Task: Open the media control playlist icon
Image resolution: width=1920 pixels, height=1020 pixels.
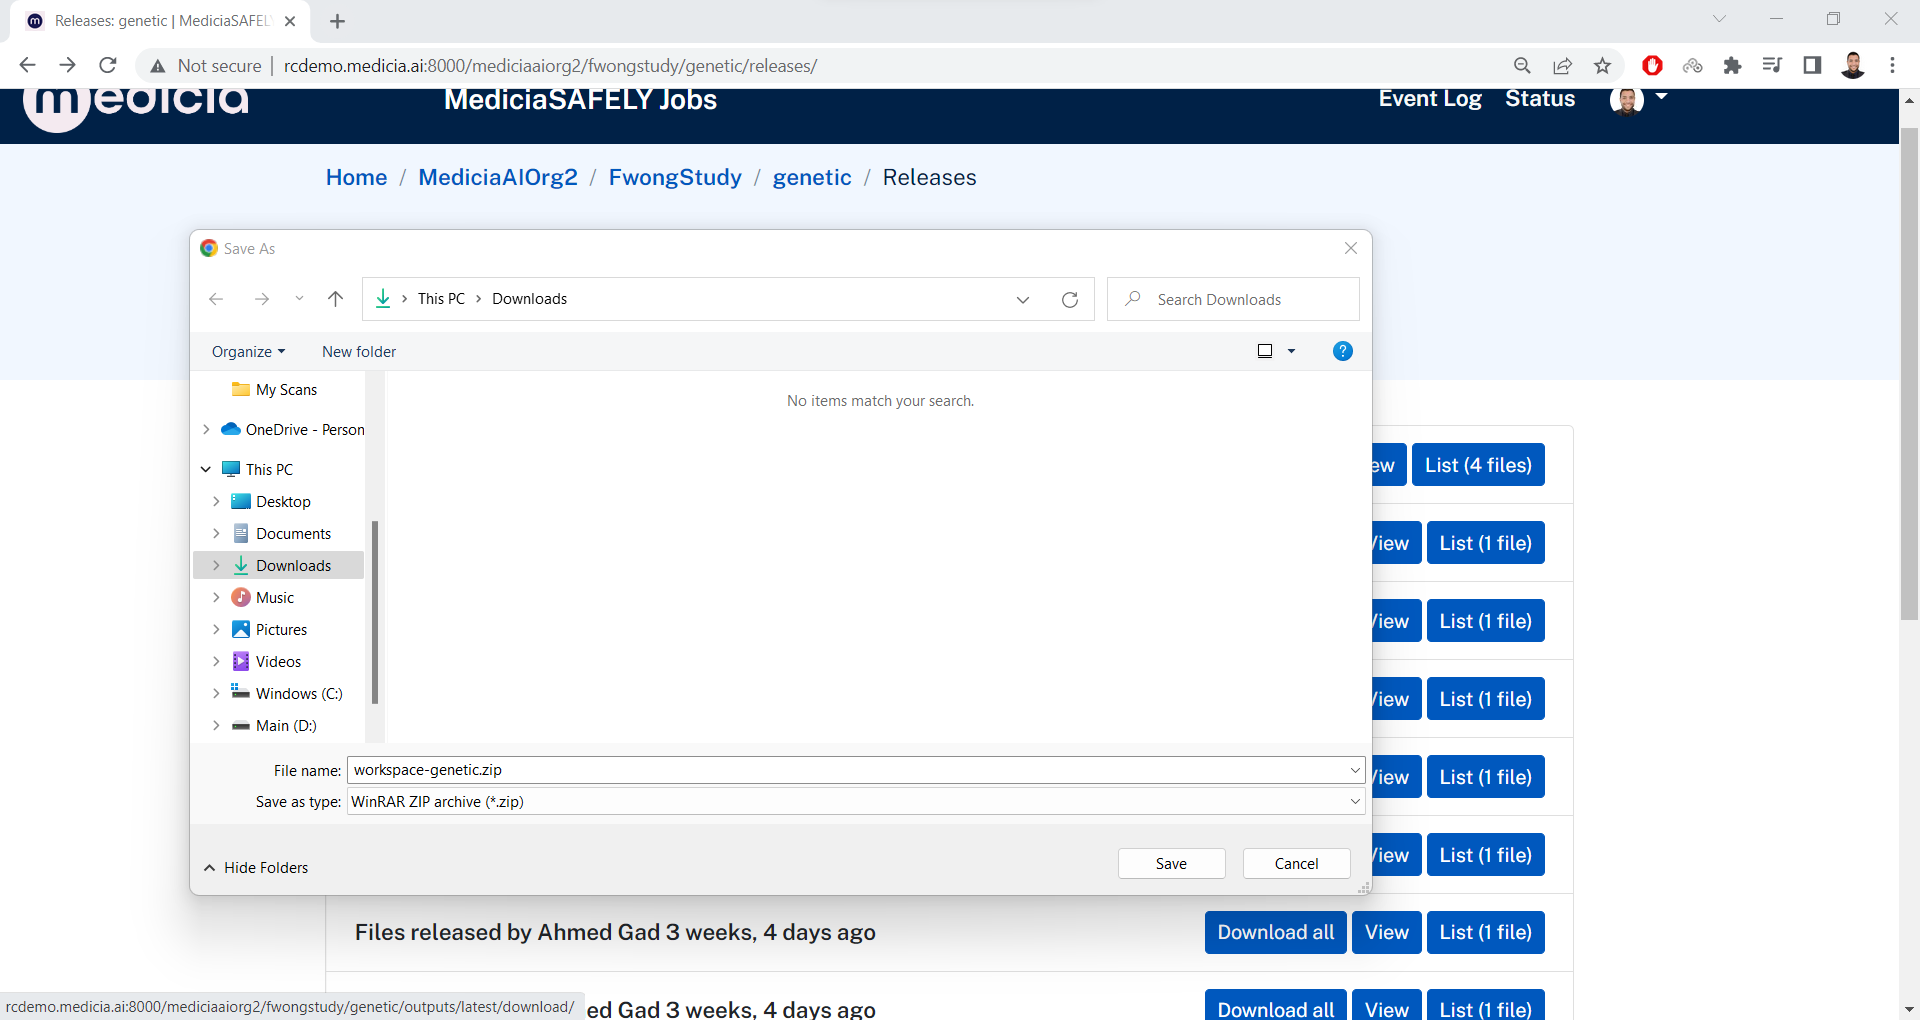Action: [1772, 65]
